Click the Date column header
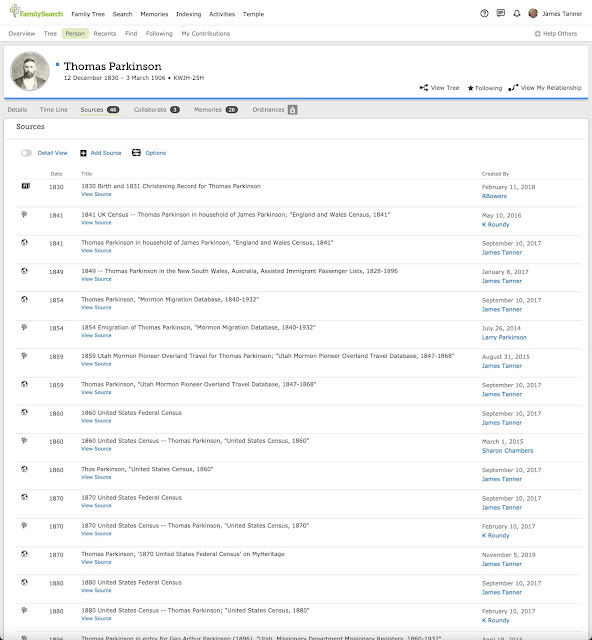The width and height of the screenshot is (592, 640). [56, 174]
